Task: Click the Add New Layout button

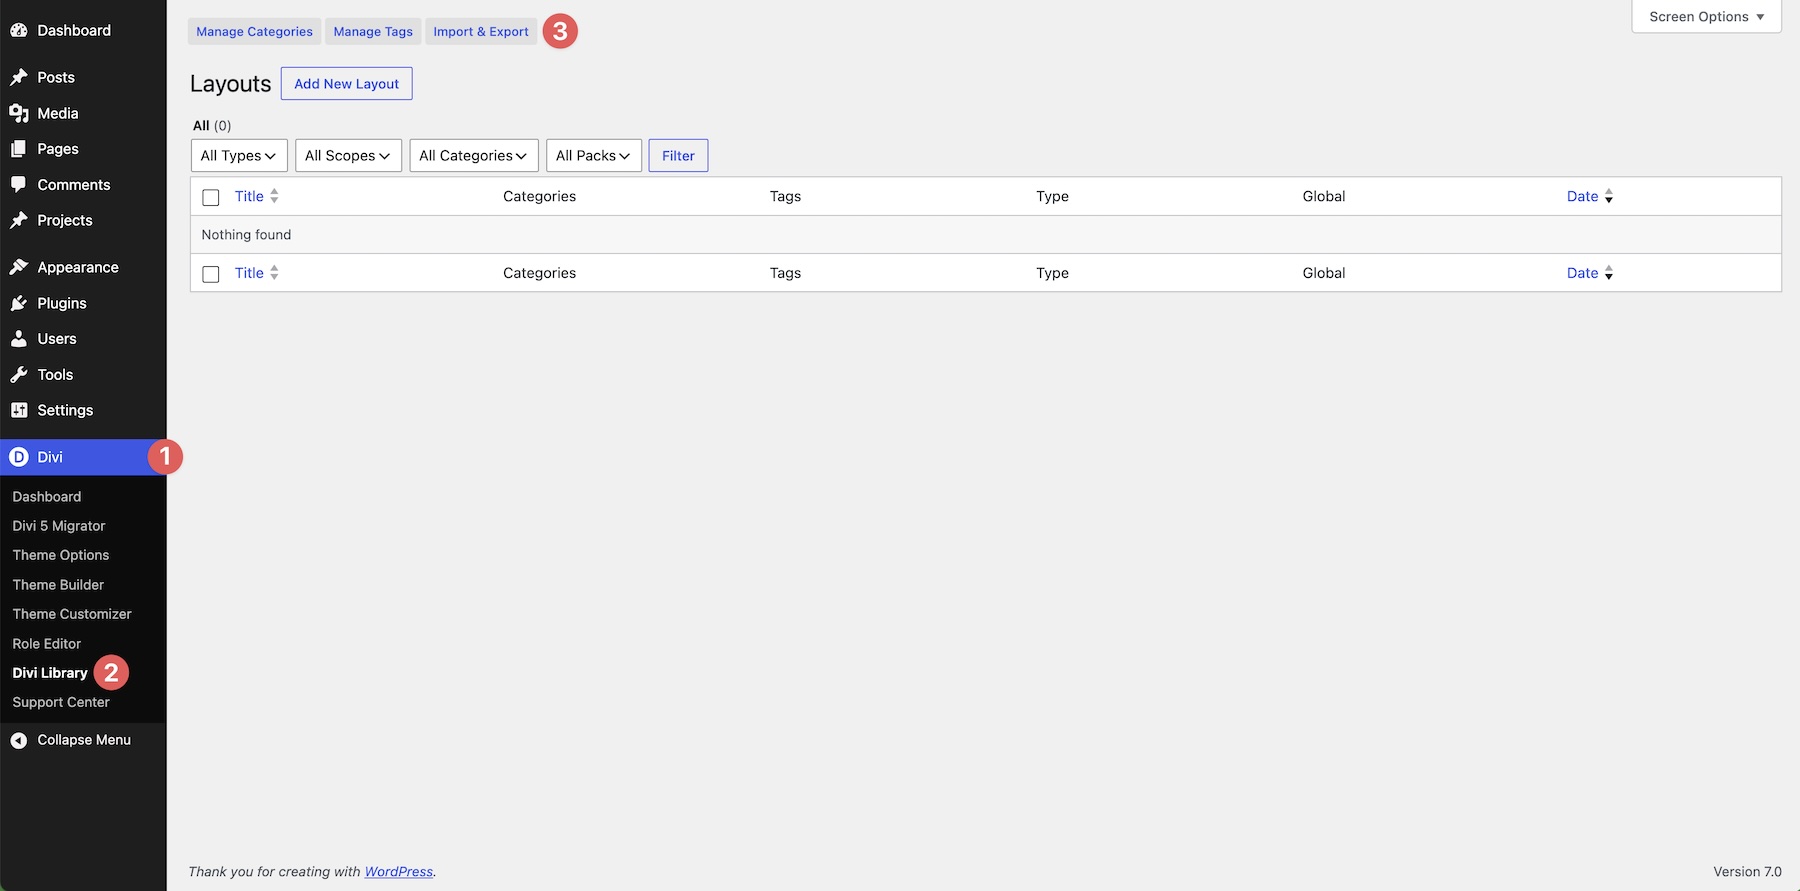Action: coord(347,84)
